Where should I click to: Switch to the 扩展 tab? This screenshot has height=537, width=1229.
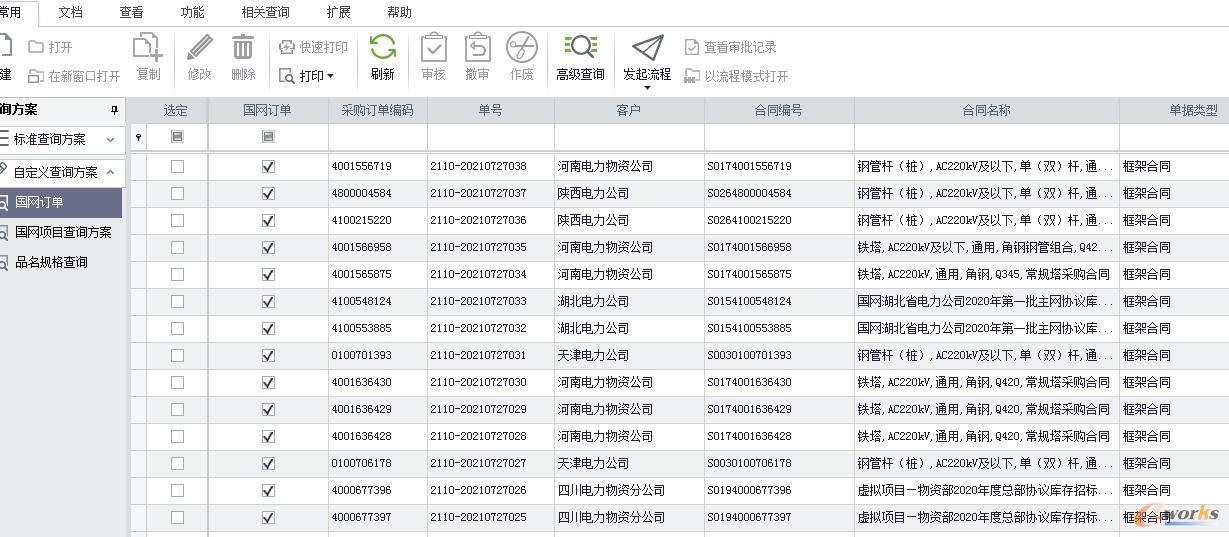[339, 12]
